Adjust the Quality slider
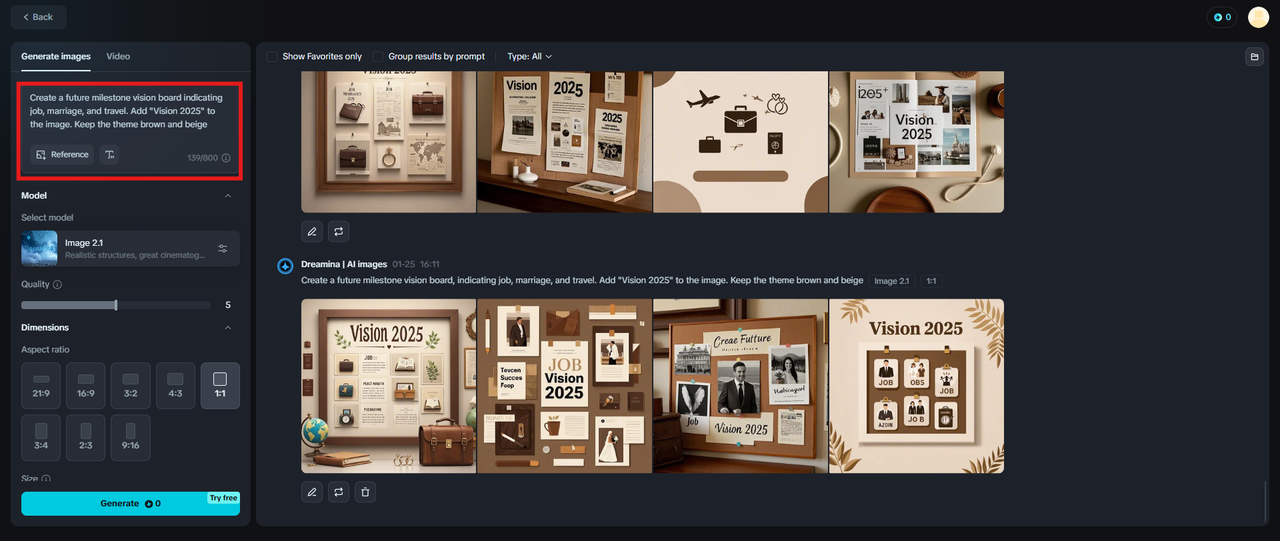This screenshot has width=1280, height=541. [x=115, y=305]
